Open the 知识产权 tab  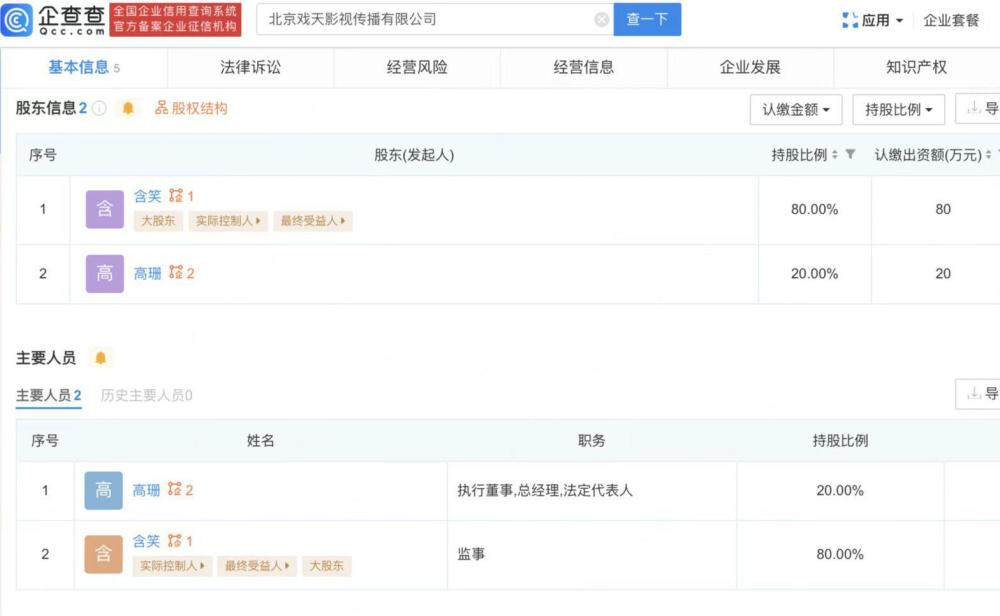click(x=916, y=68)
